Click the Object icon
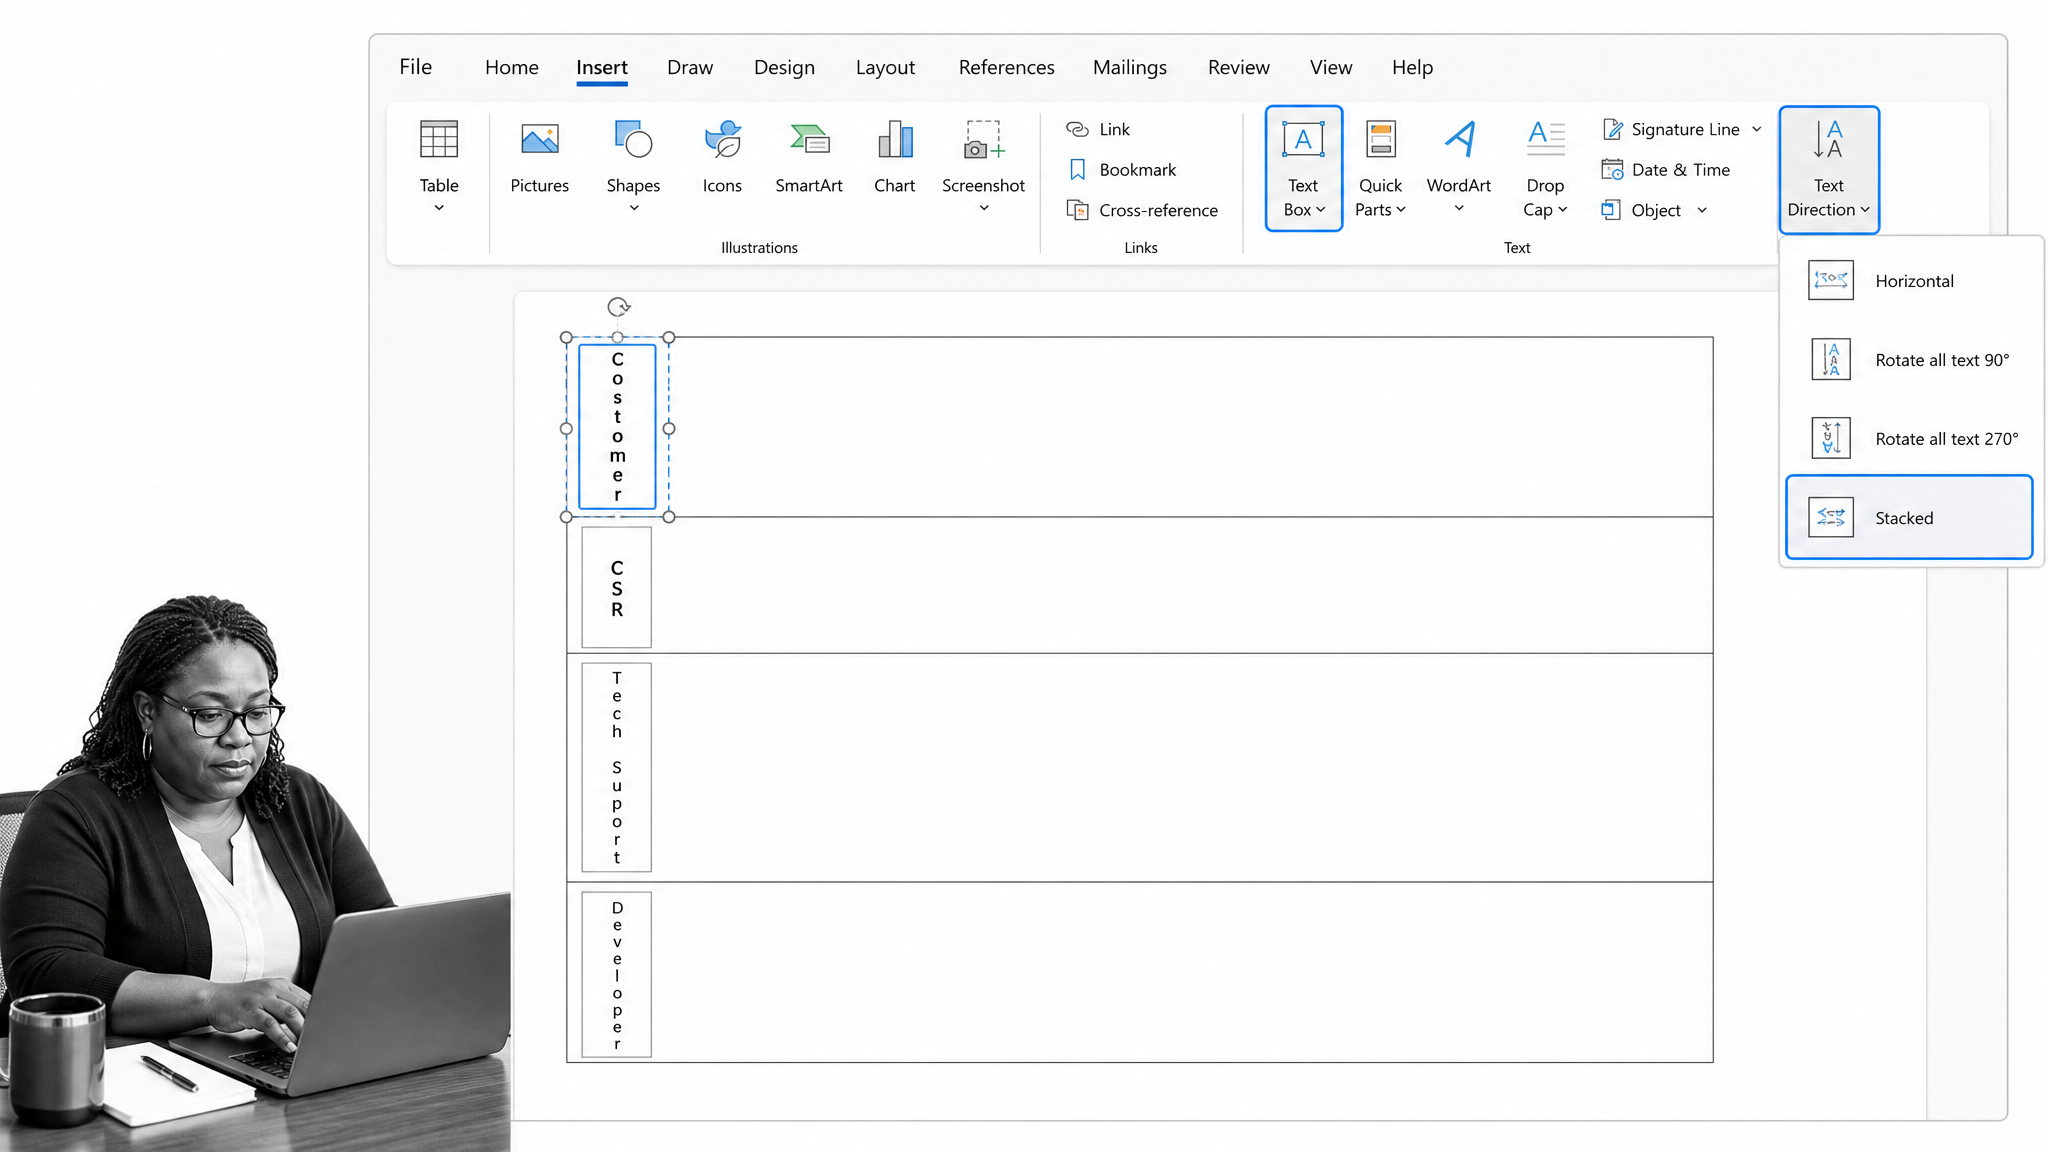 coord(1611,210)
